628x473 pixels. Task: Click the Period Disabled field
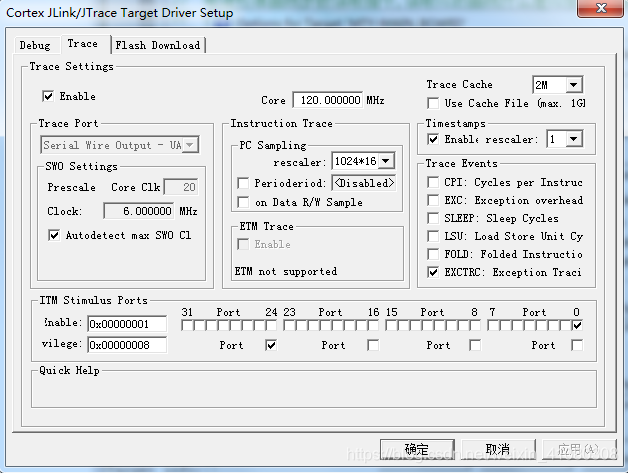click(x=364, y=183)
